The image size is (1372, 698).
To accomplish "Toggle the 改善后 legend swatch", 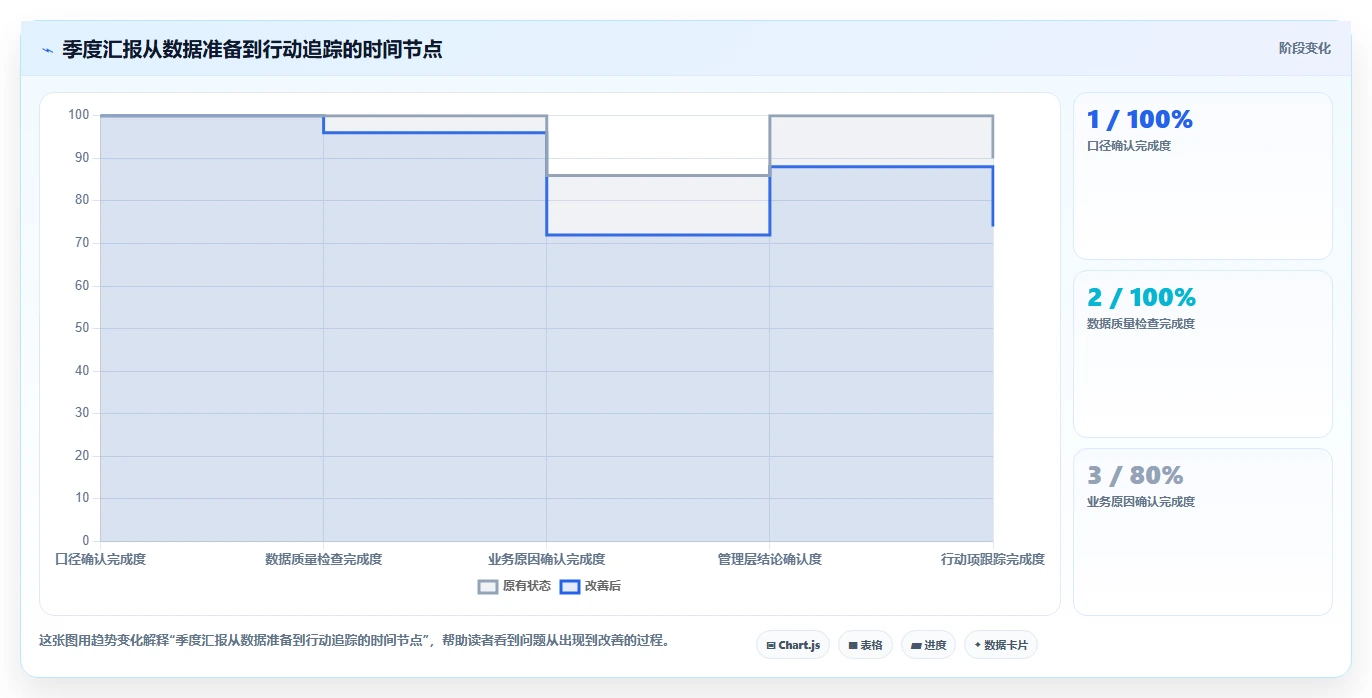I will click(570, 587).
